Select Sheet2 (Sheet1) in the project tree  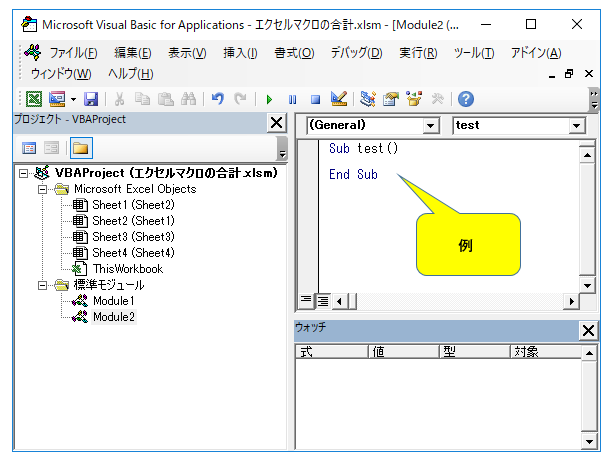133,221
